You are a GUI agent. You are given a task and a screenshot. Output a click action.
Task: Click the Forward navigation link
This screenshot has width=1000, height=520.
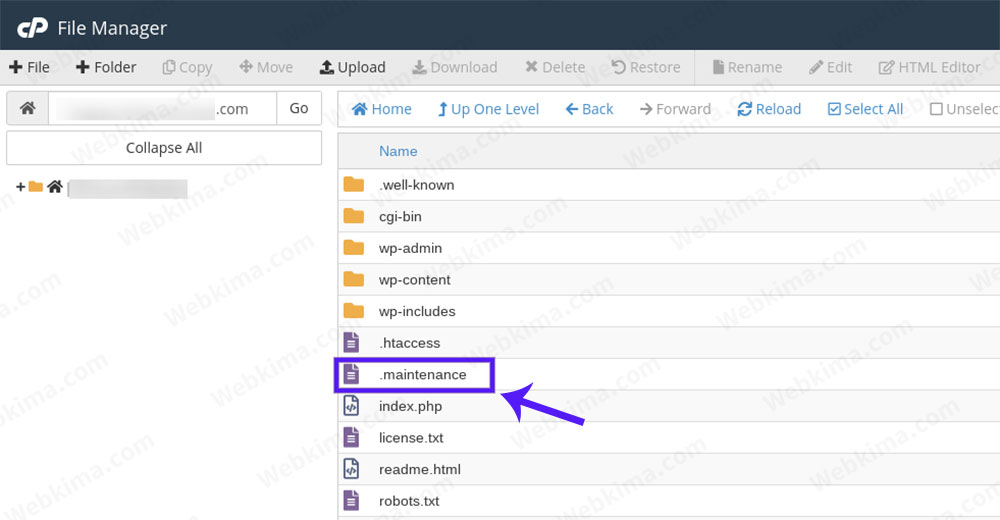click(675, 109)
